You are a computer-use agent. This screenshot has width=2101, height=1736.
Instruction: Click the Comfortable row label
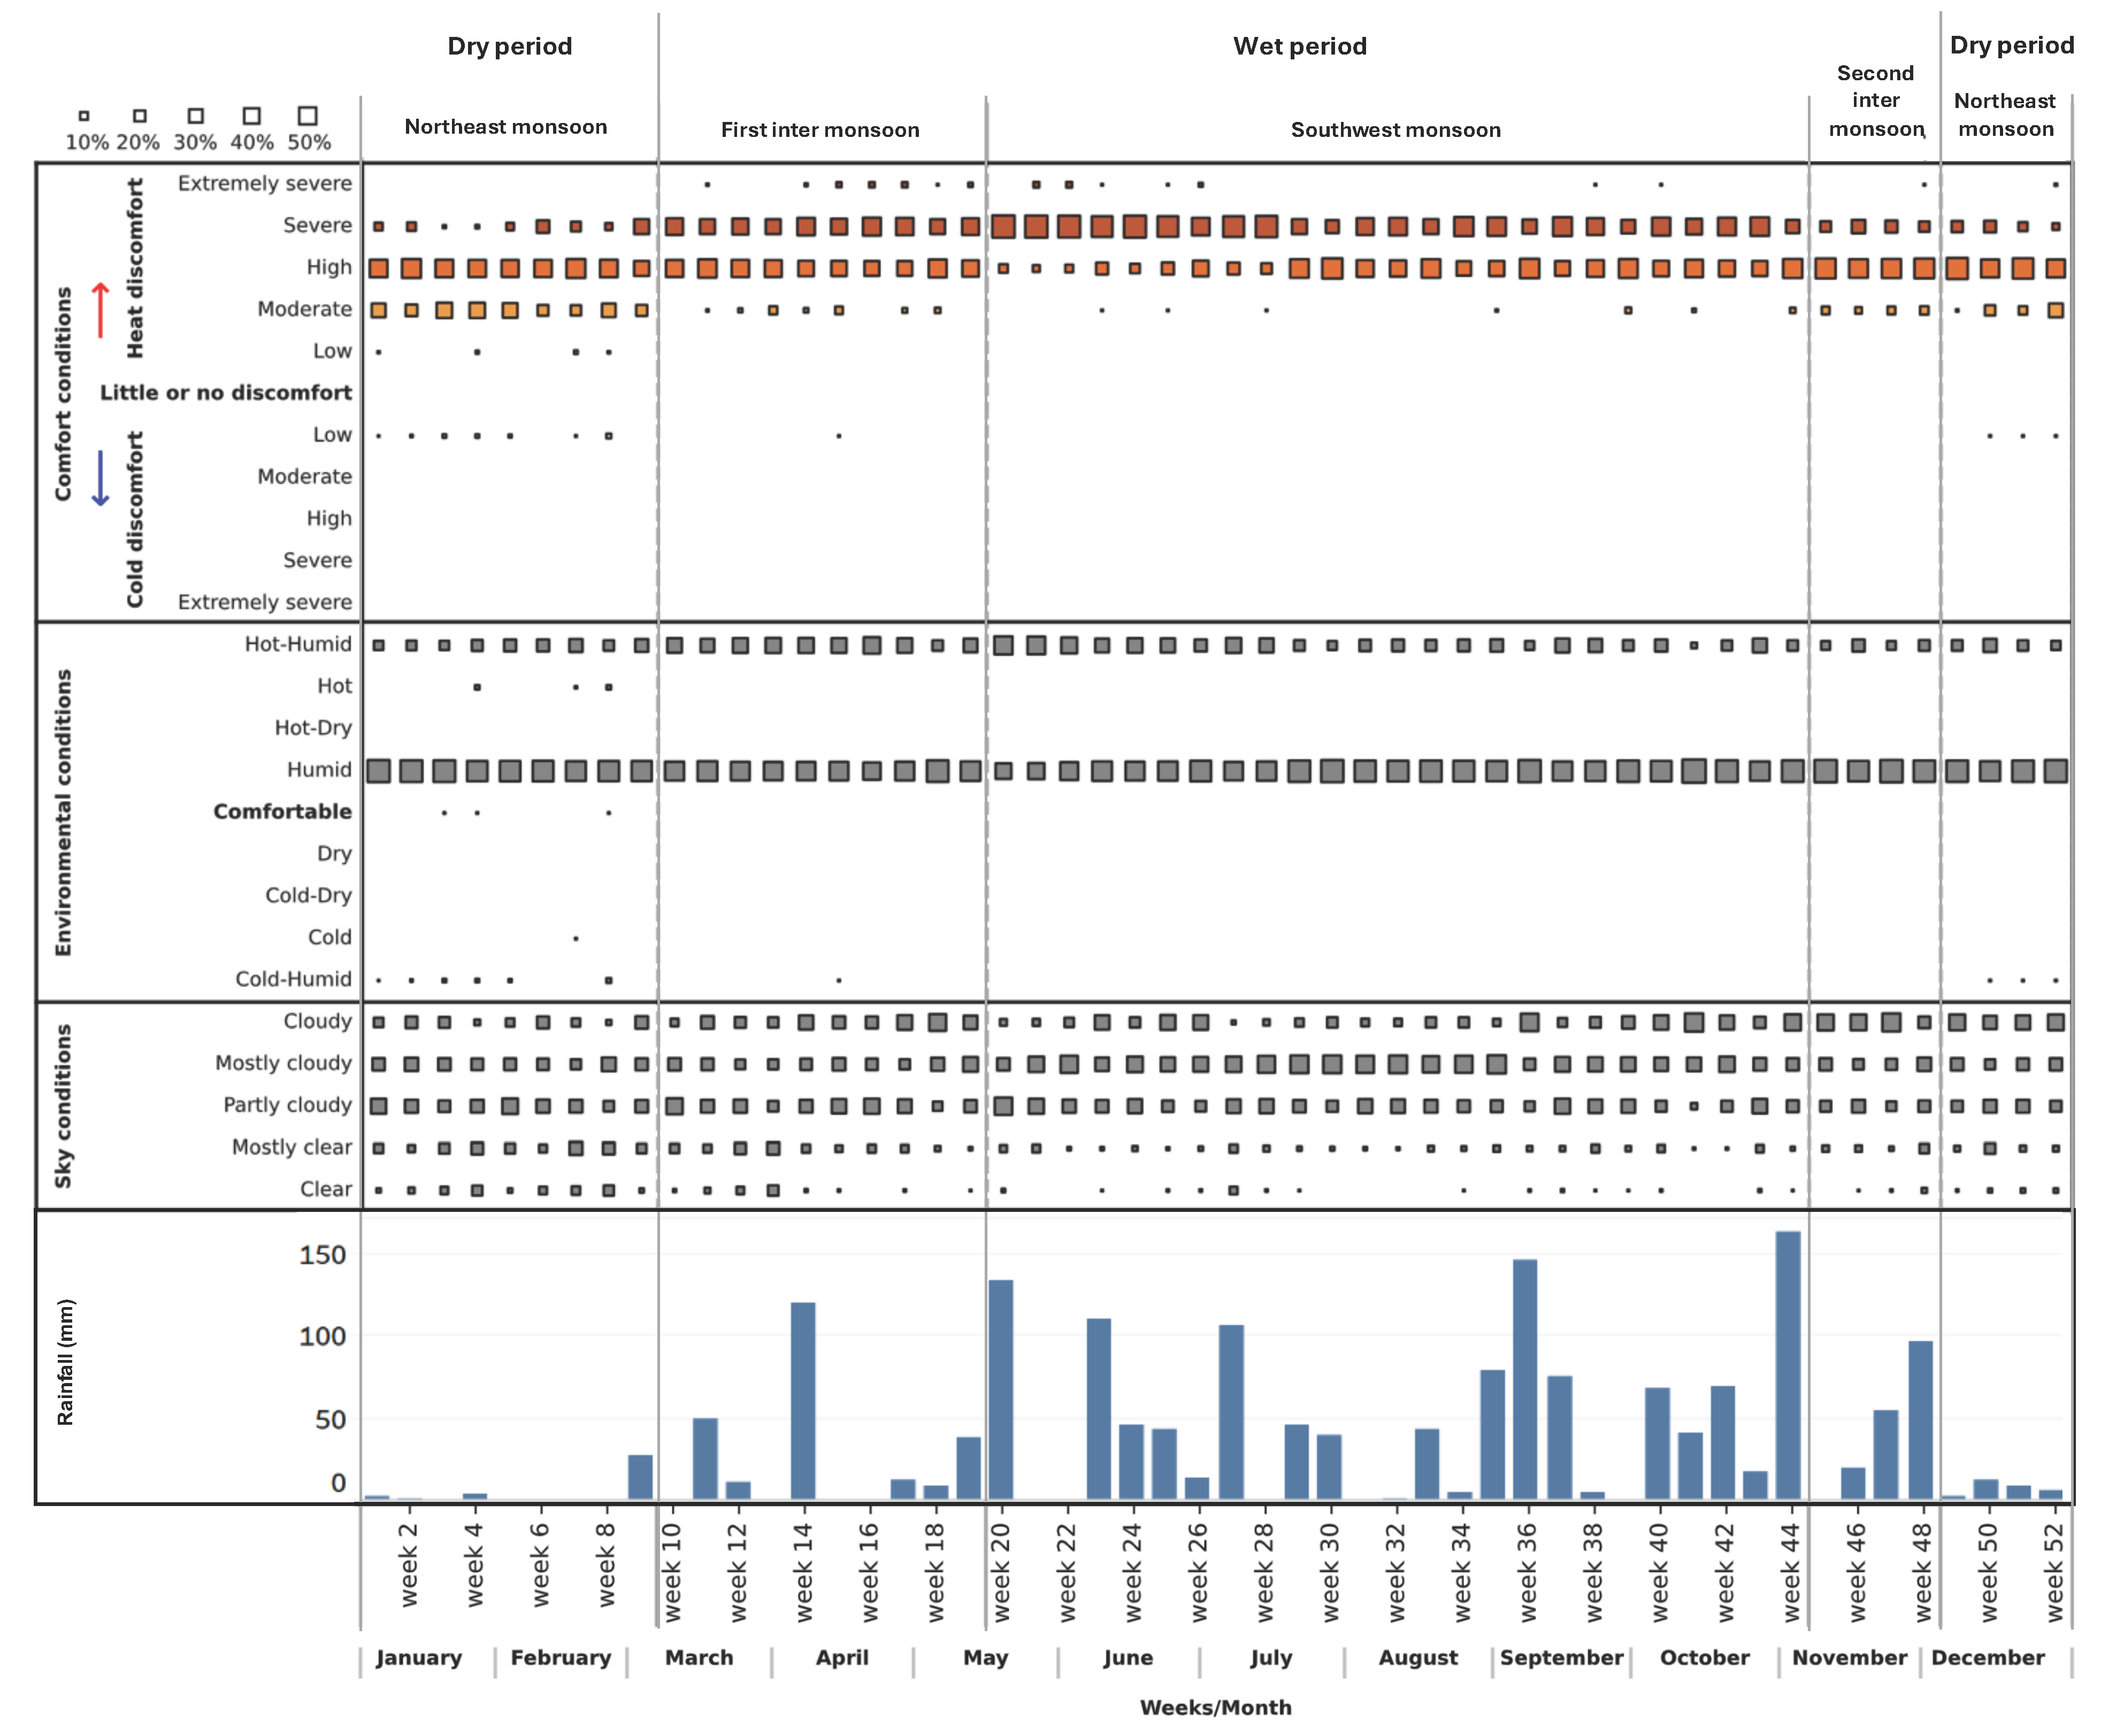282,812
